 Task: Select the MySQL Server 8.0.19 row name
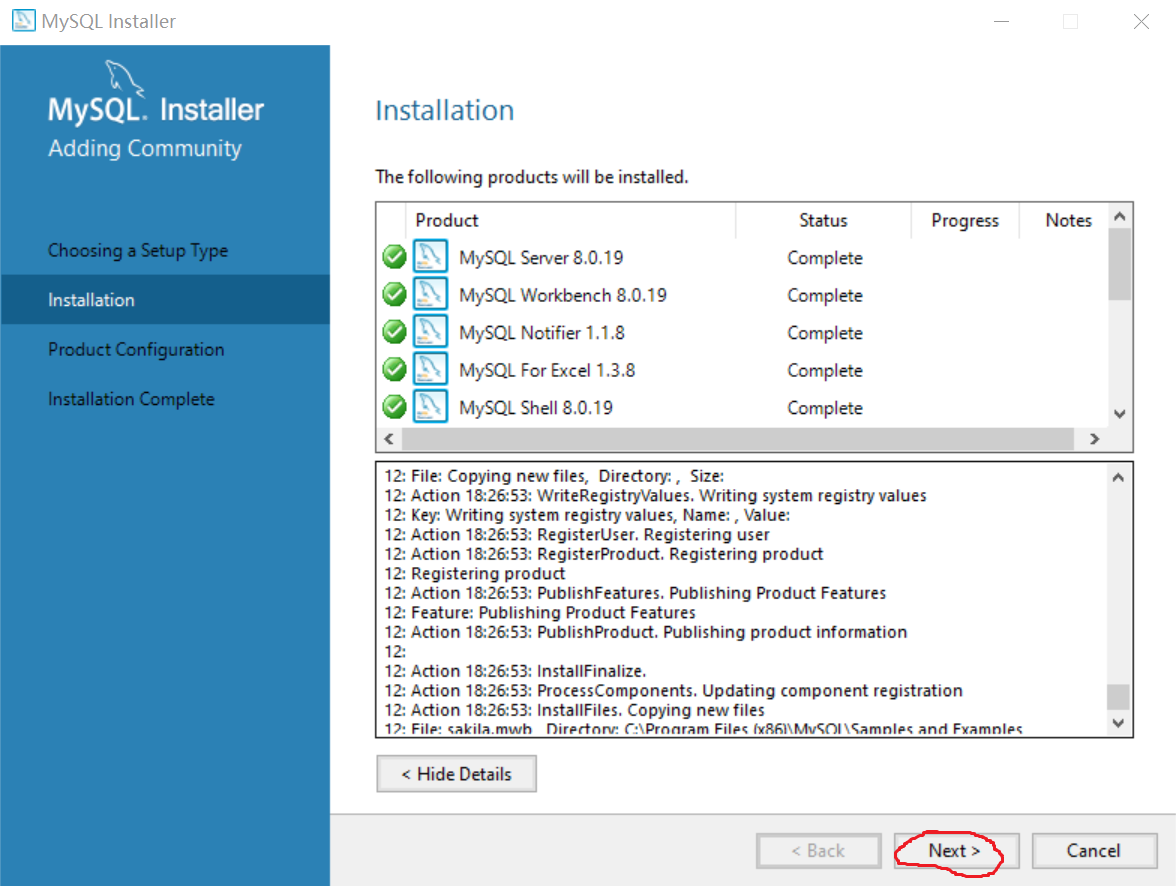pos(541,258)
